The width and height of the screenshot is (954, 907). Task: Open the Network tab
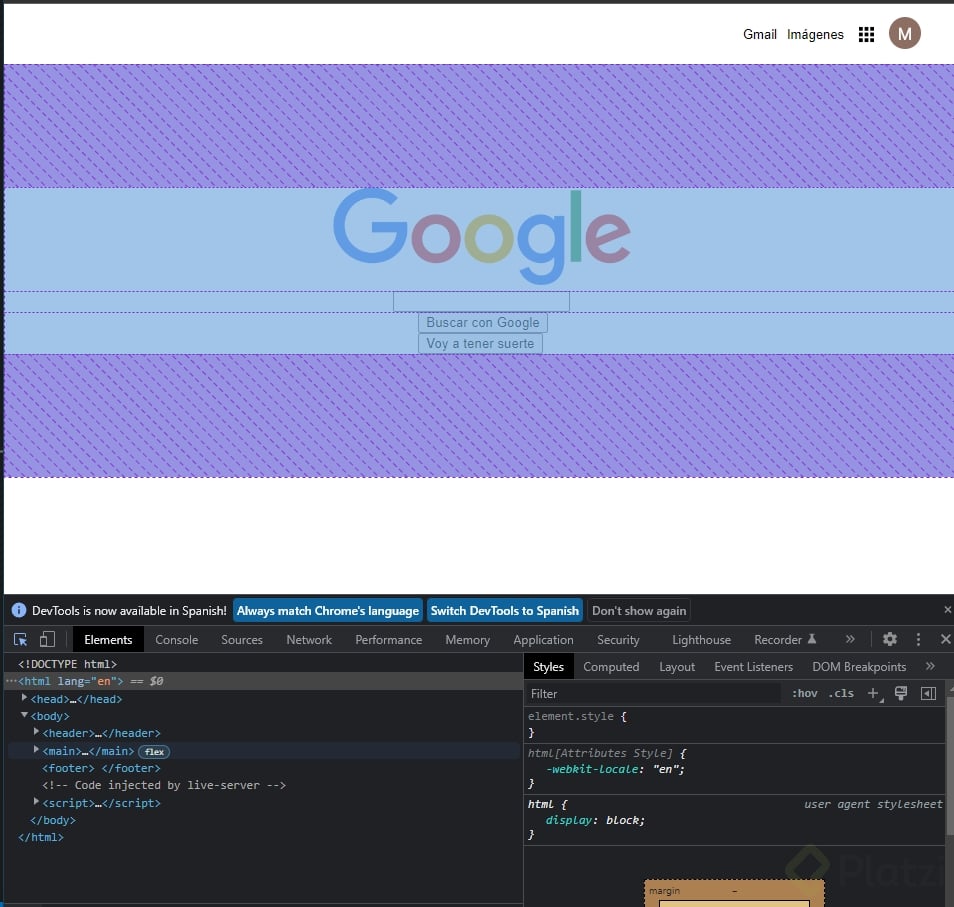point(309,640)
